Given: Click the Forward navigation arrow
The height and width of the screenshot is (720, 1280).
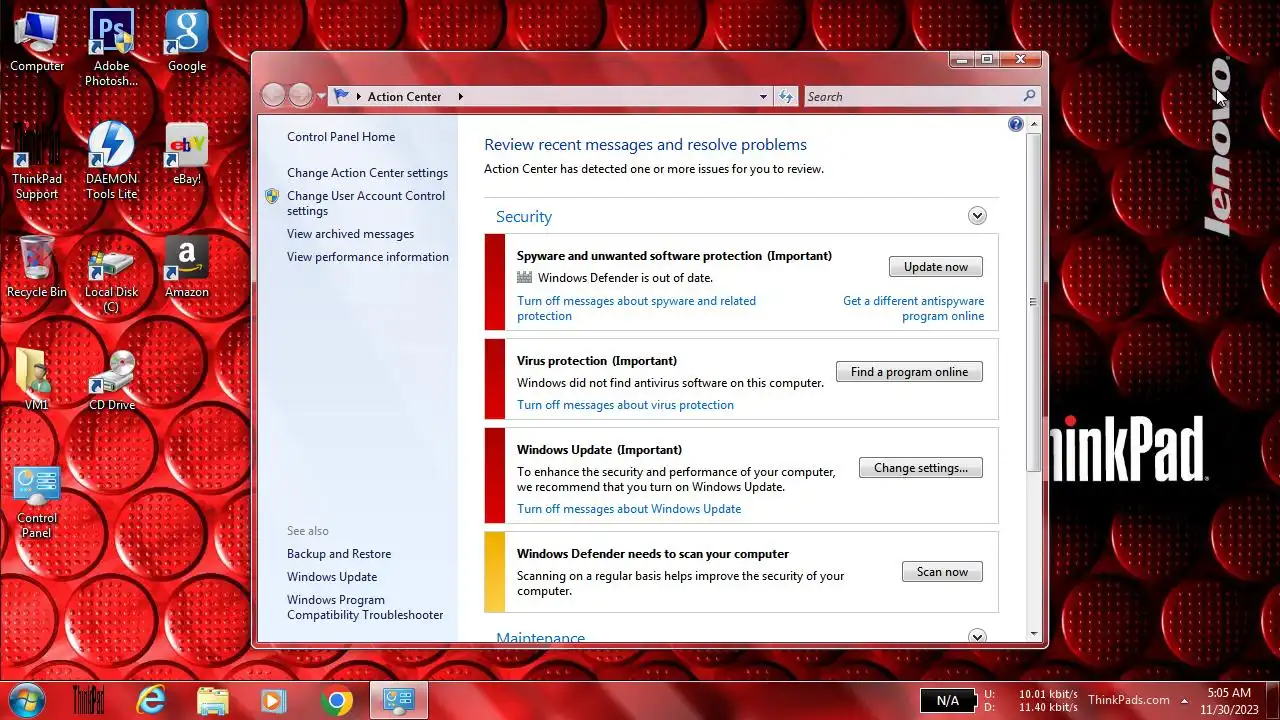Looking at the screenshot, I should point(301,95).
